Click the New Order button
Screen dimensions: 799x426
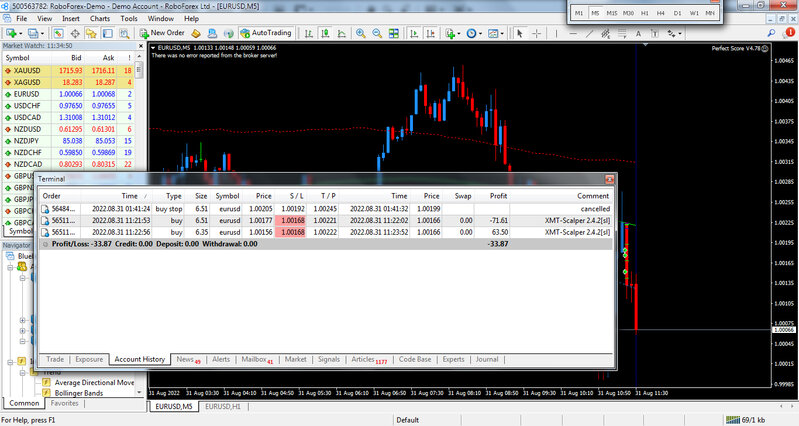tap(162, 33)
